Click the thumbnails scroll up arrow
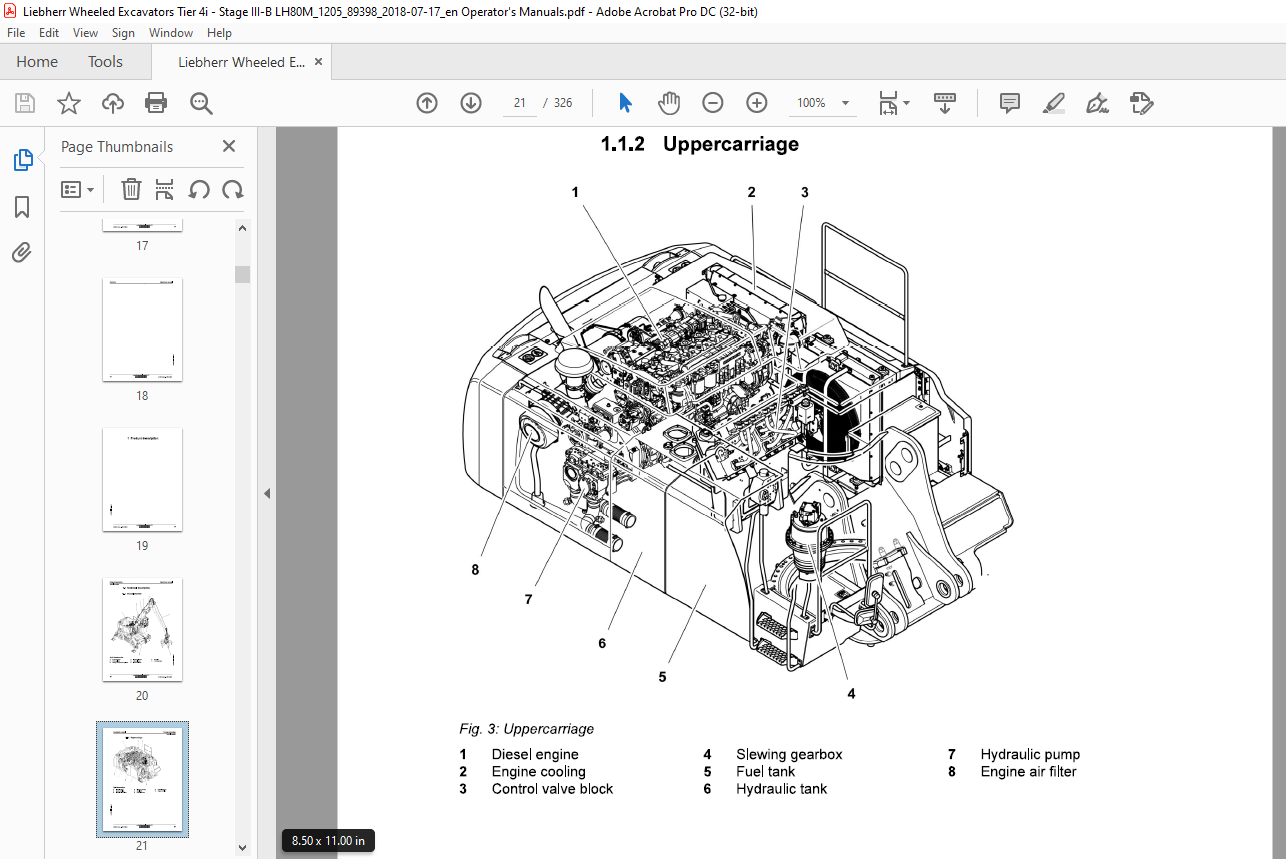 [243, 227]
